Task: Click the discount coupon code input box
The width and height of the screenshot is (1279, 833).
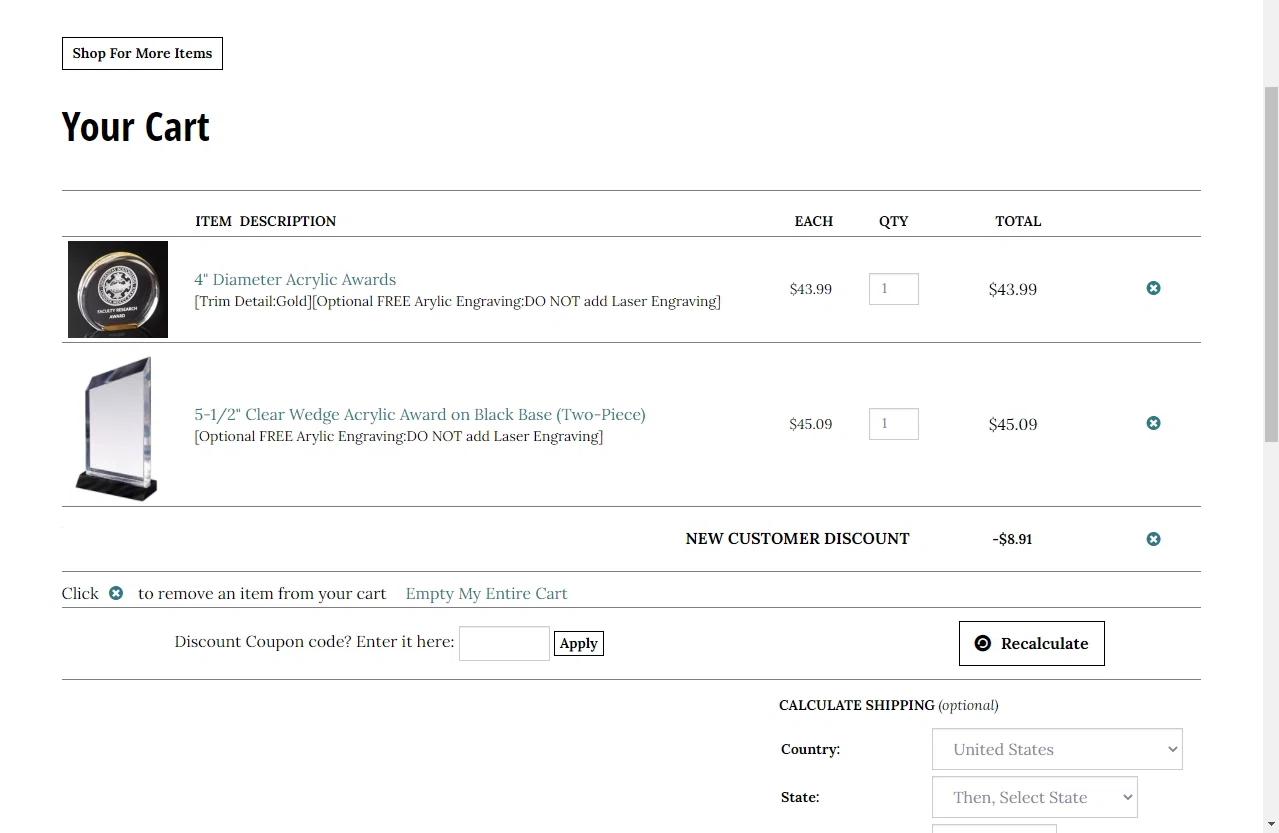Action: tap(504, 643)
